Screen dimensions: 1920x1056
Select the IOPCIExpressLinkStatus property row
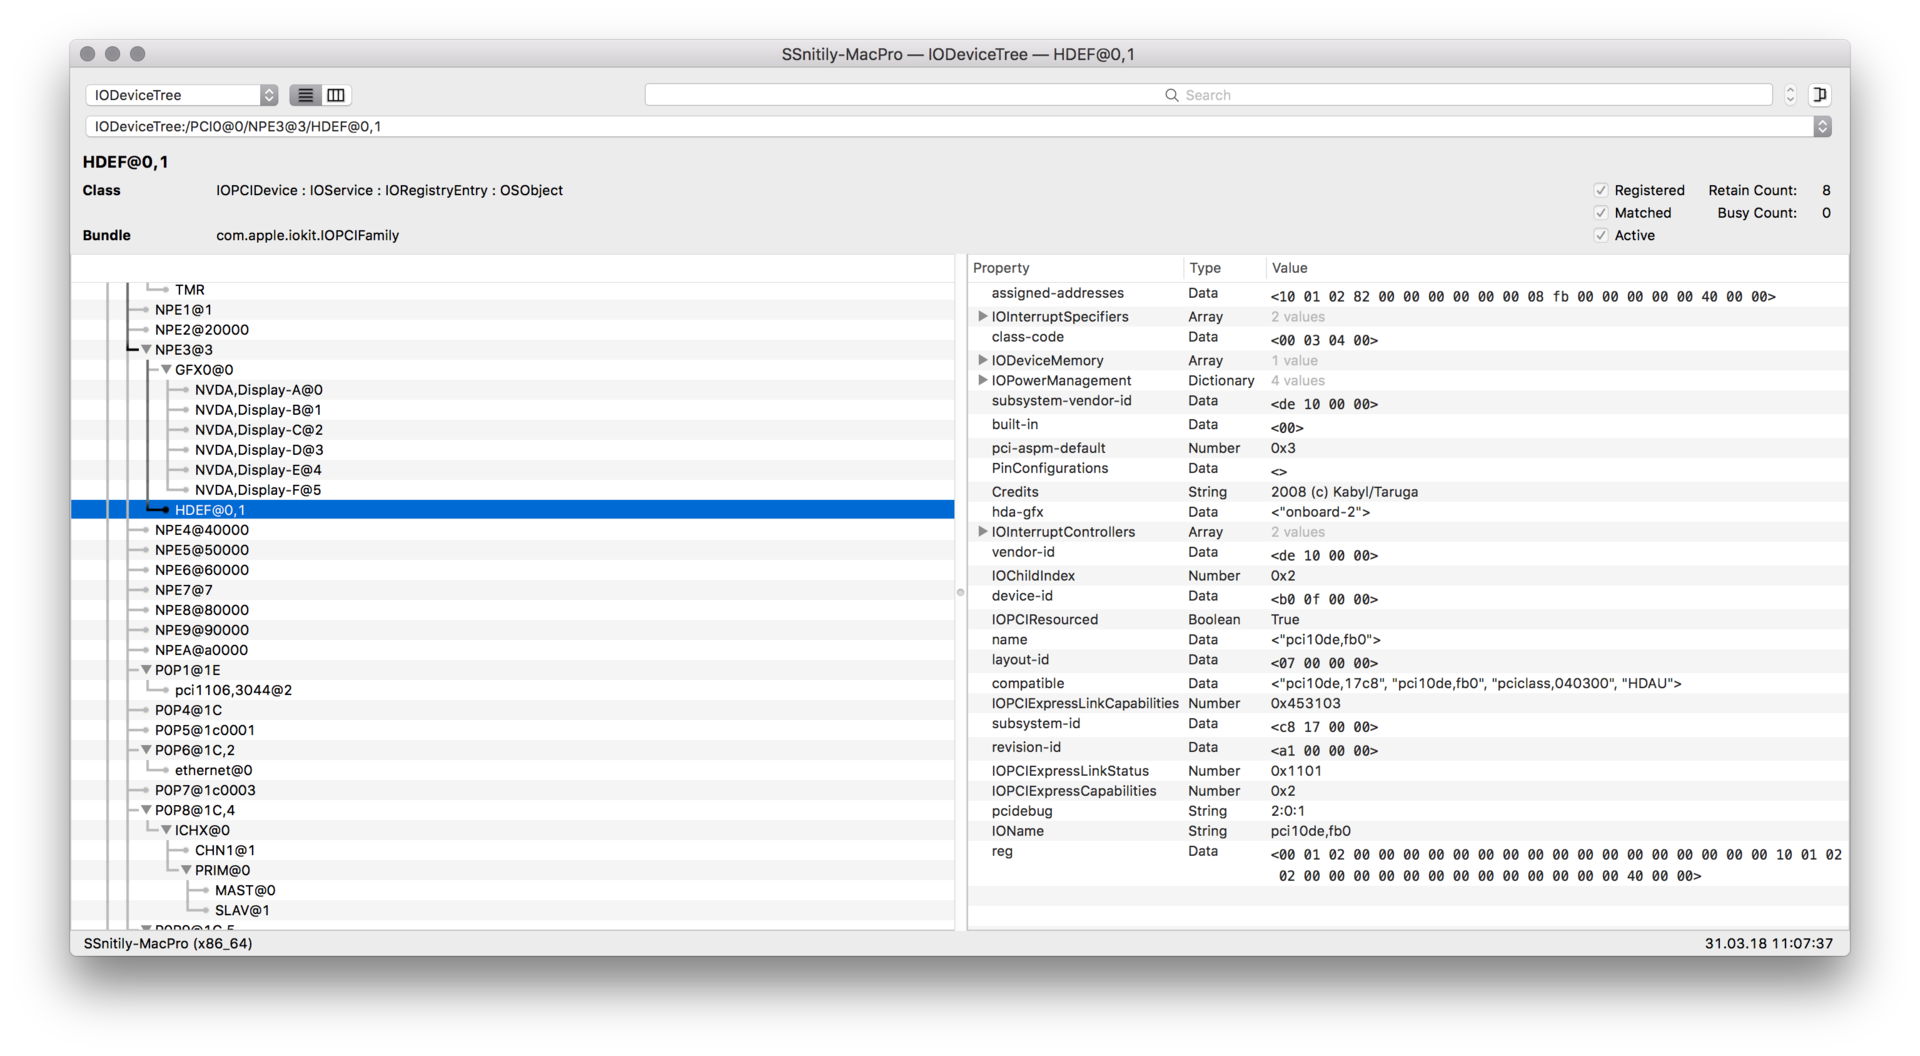point(1408,771)
